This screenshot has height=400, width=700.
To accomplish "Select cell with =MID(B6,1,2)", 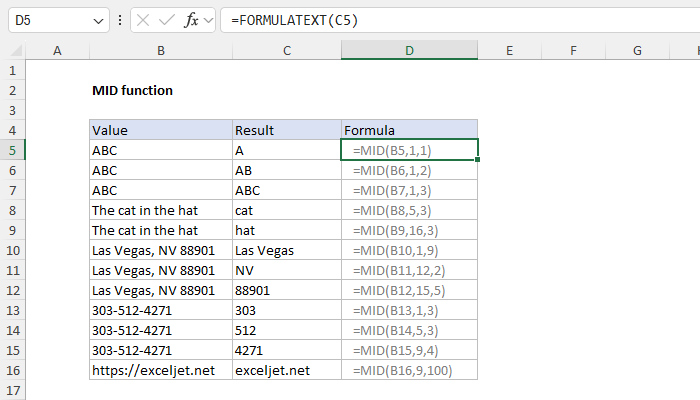I will [x=409, y=170].
